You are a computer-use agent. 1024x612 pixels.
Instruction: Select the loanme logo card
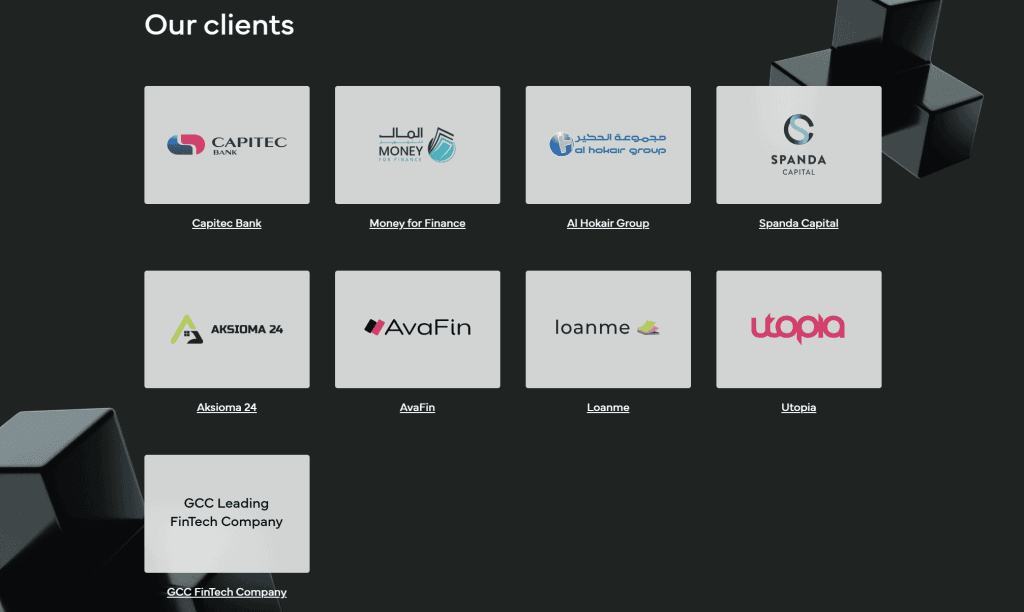(x=608, y=329)
